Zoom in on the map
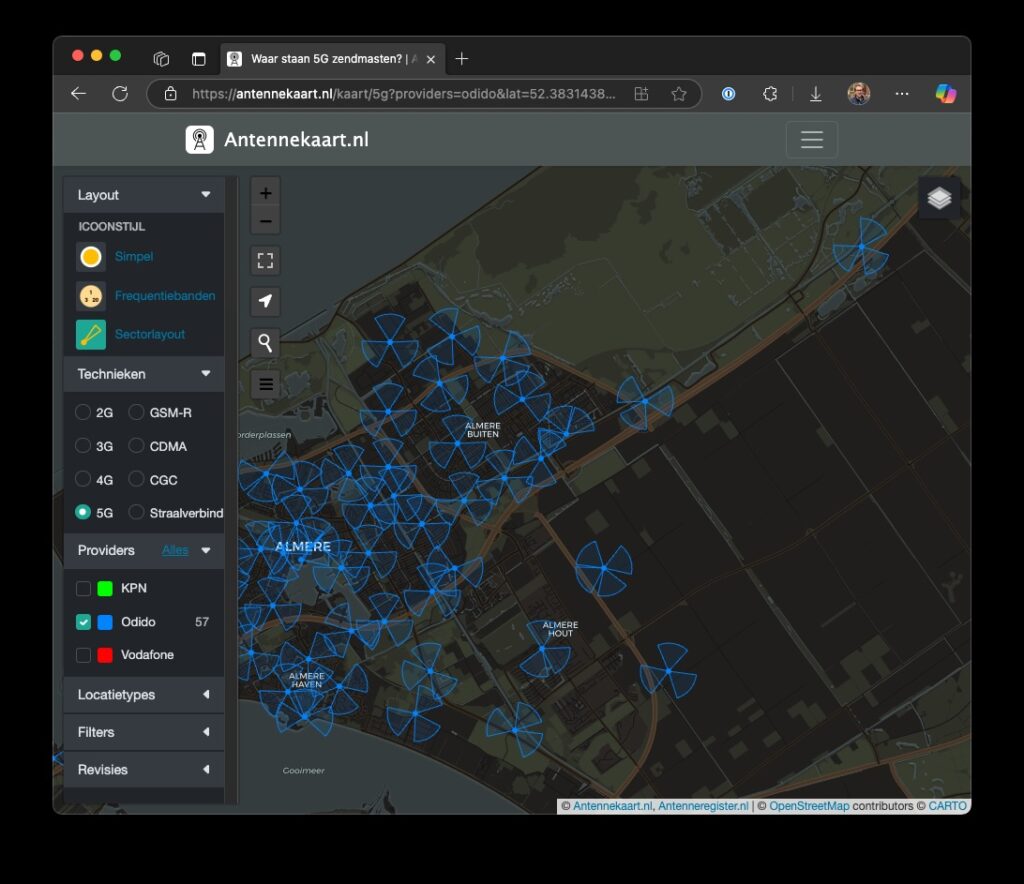 pyautogui.click(x=265, y=193)
